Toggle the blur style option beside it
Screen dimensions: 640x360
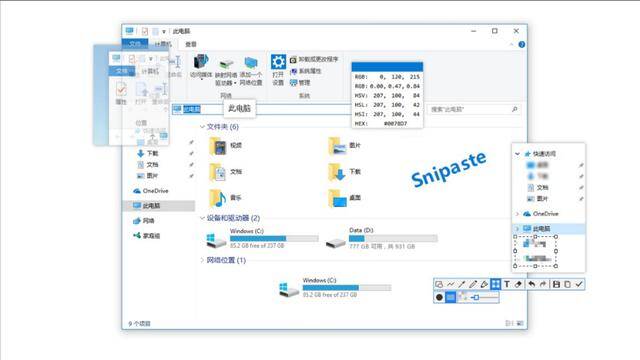[462, 297]
